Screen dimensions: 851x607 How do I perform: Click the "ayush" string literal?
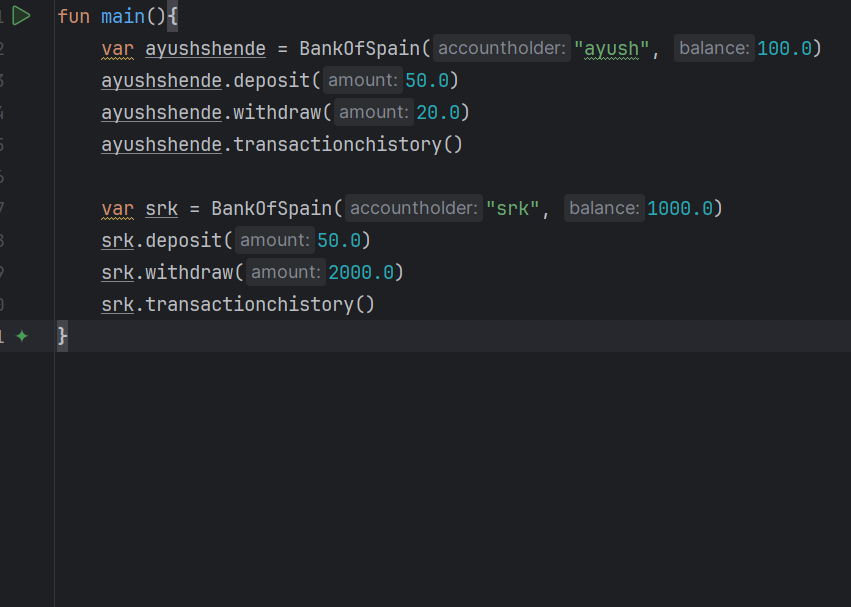tap(611, 48)
